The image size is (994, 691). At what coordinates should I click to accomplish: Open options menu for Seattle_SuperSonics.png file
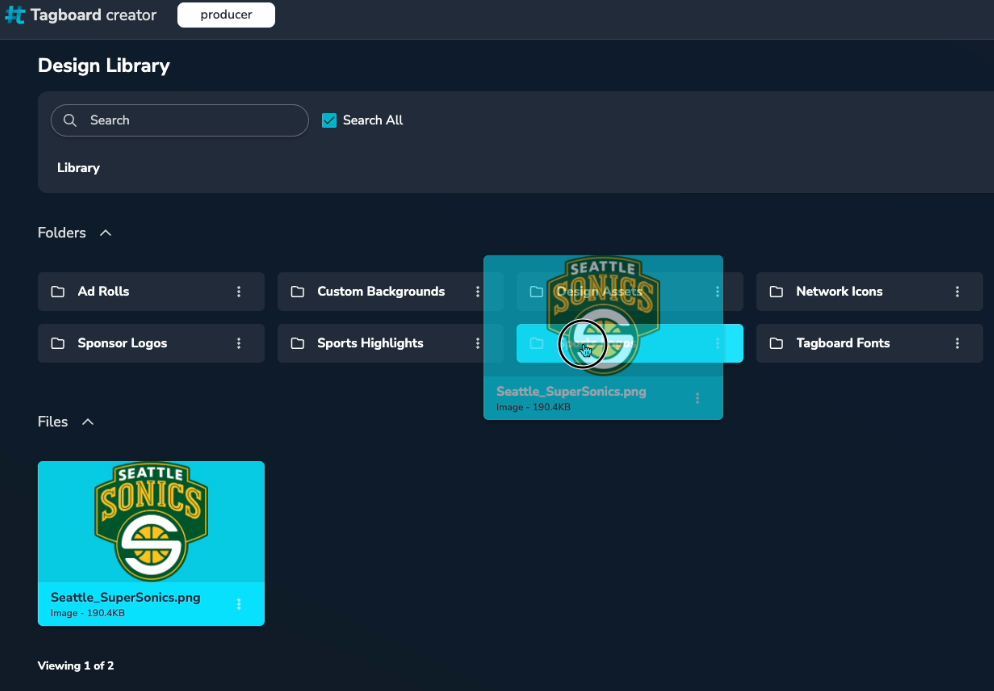pyautogui.click(x=239, y=604)
